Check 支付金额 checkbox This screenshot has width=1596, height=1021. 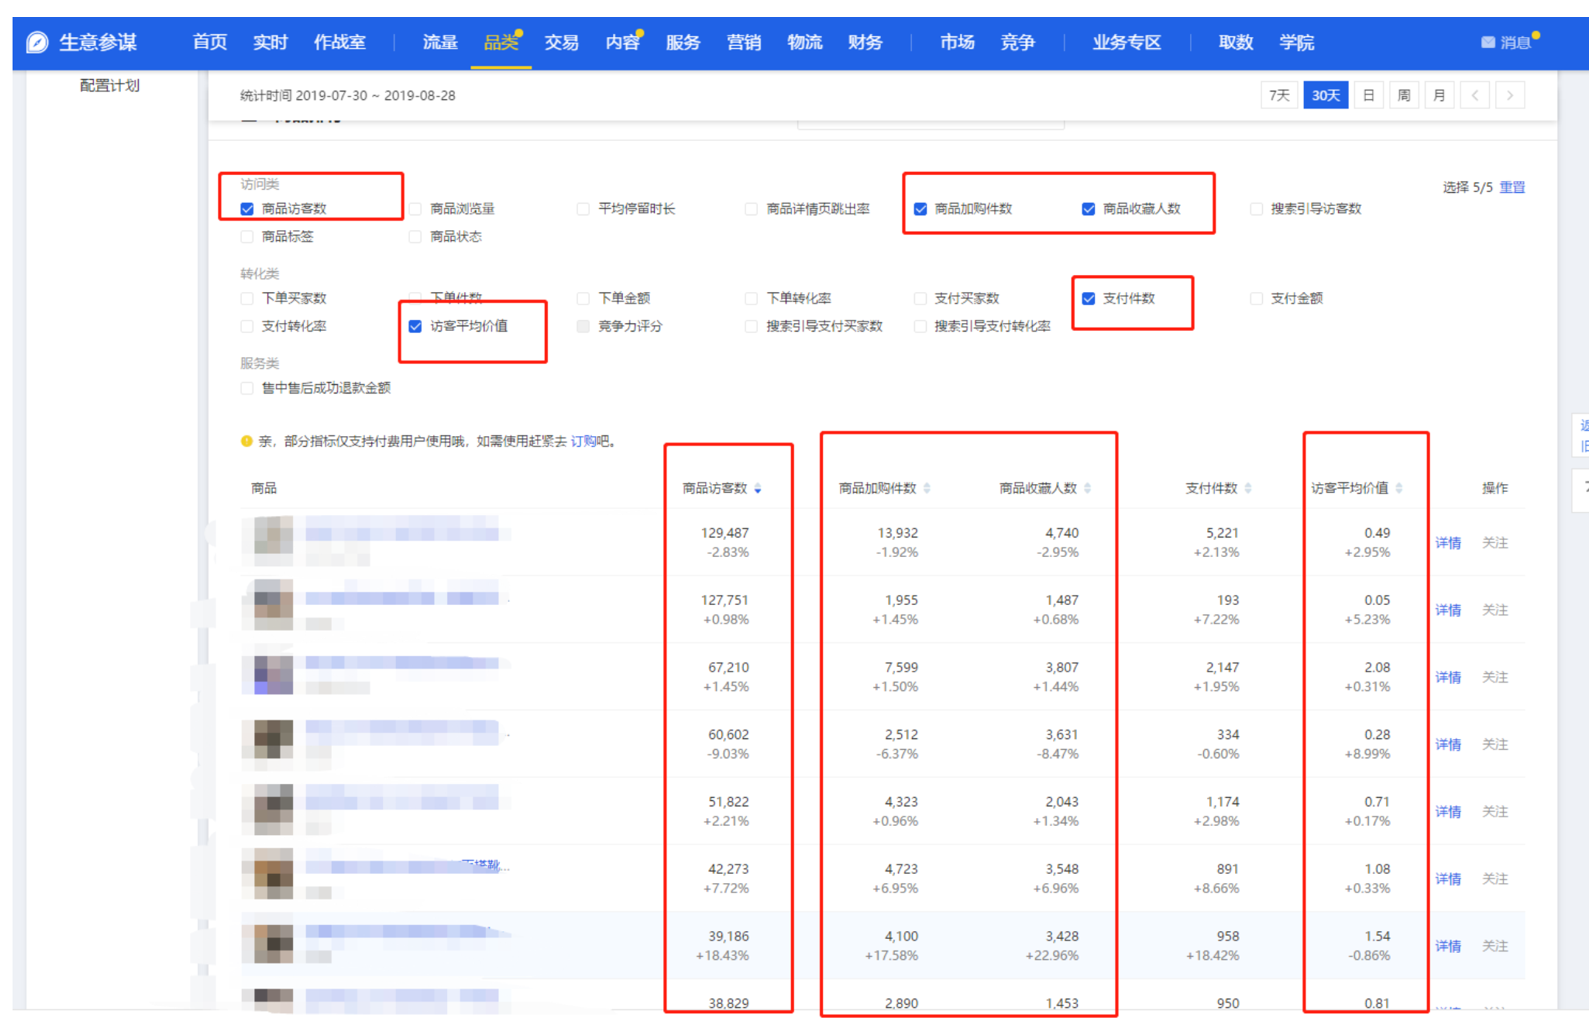(x=1256, y=299)
